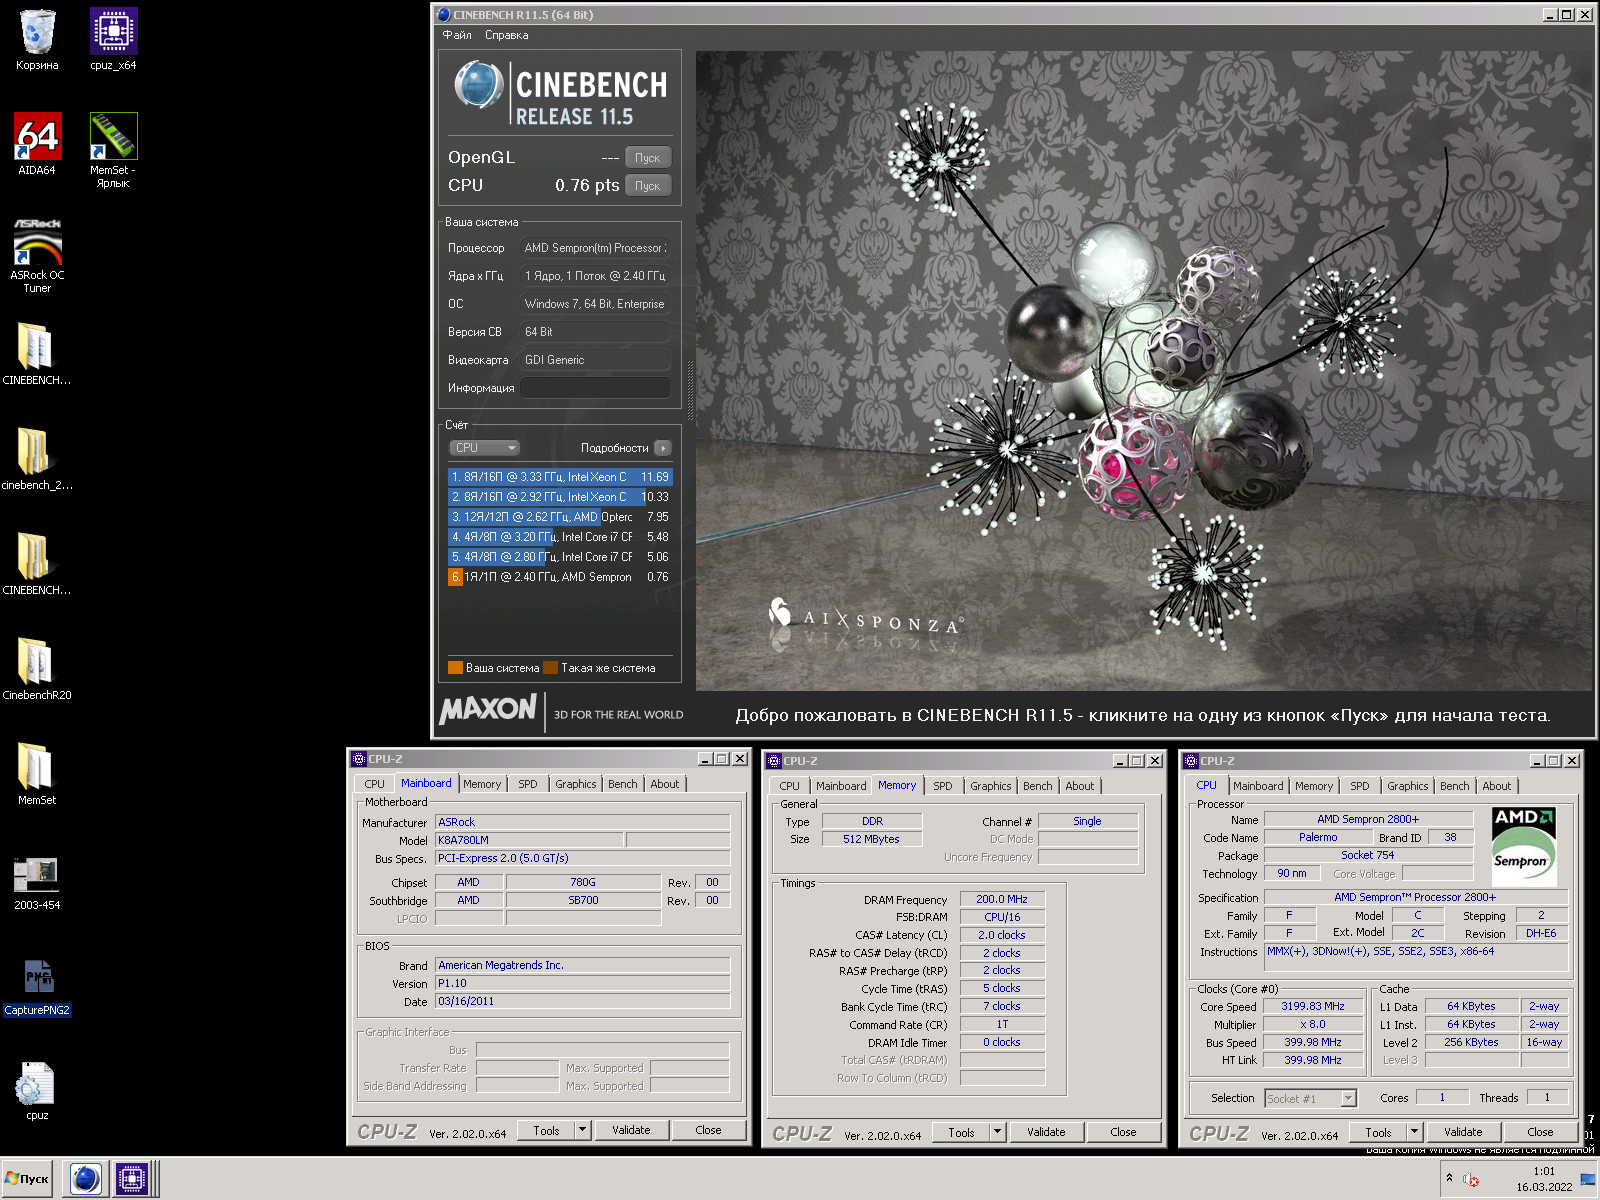This screenshot has height=1200, width=1600.
Task: Open Tools dropdown arrow in Memory CPU-Z window
Action: (x=997, y=1133)
